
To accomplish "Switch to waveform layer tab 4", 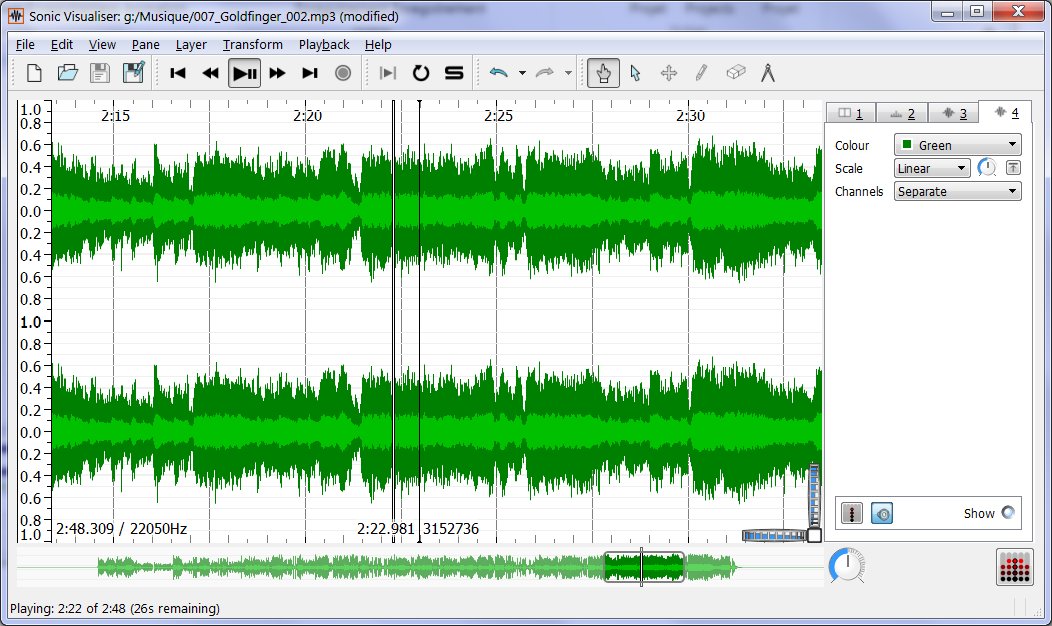I will 1006,112.
